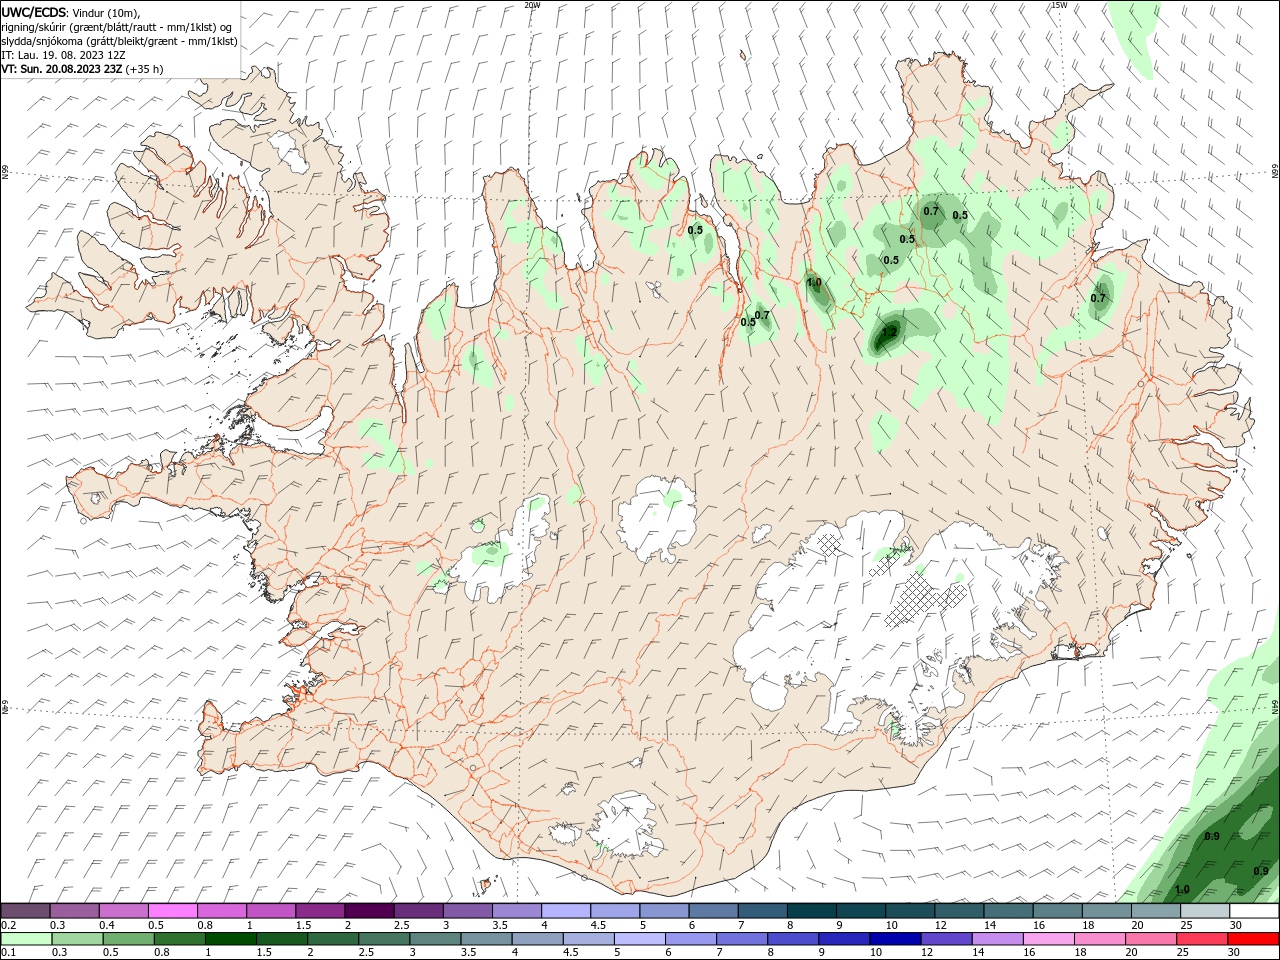Pick the 8 dark teal swatch in upper row
The height and width of the screenshot is (960, 1280).
(x=812, y=911)
